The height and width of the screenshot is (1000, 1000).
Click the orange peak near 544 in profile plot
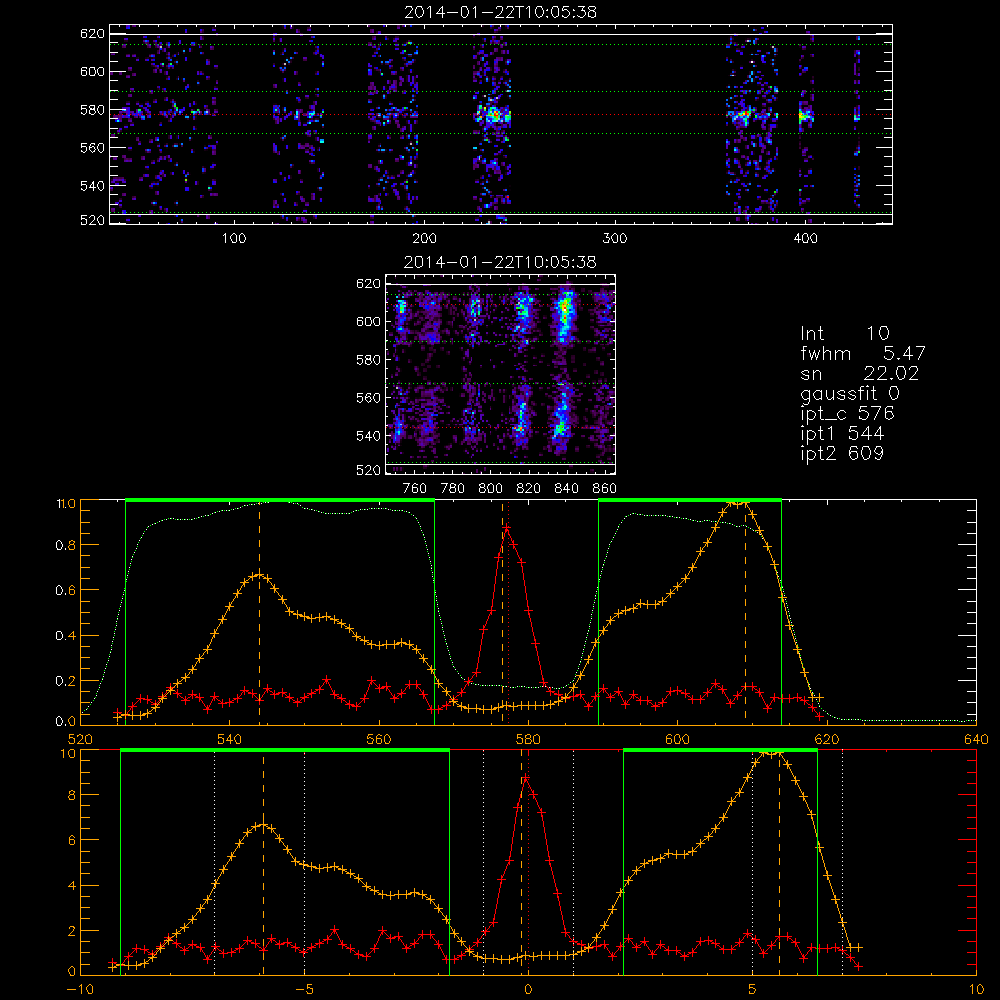click(x=258, y=575)
